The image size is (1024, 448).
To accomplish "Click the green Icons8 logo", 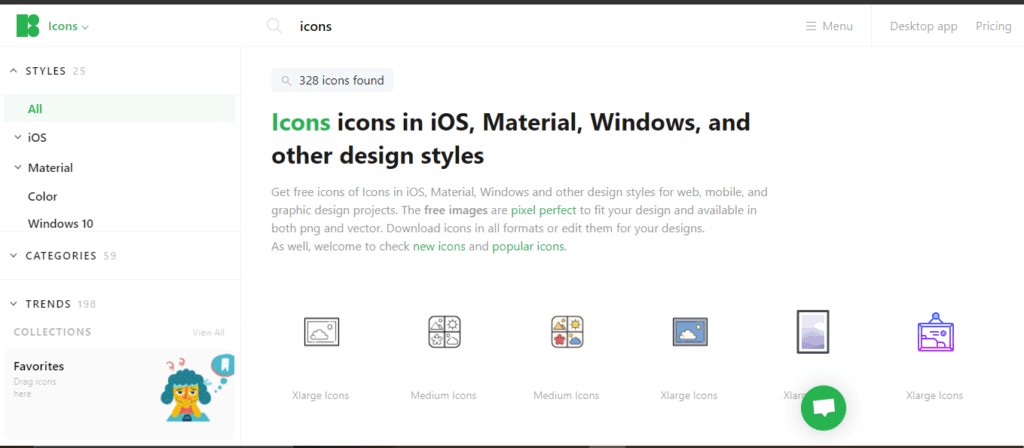I will (x=28, y=25).
